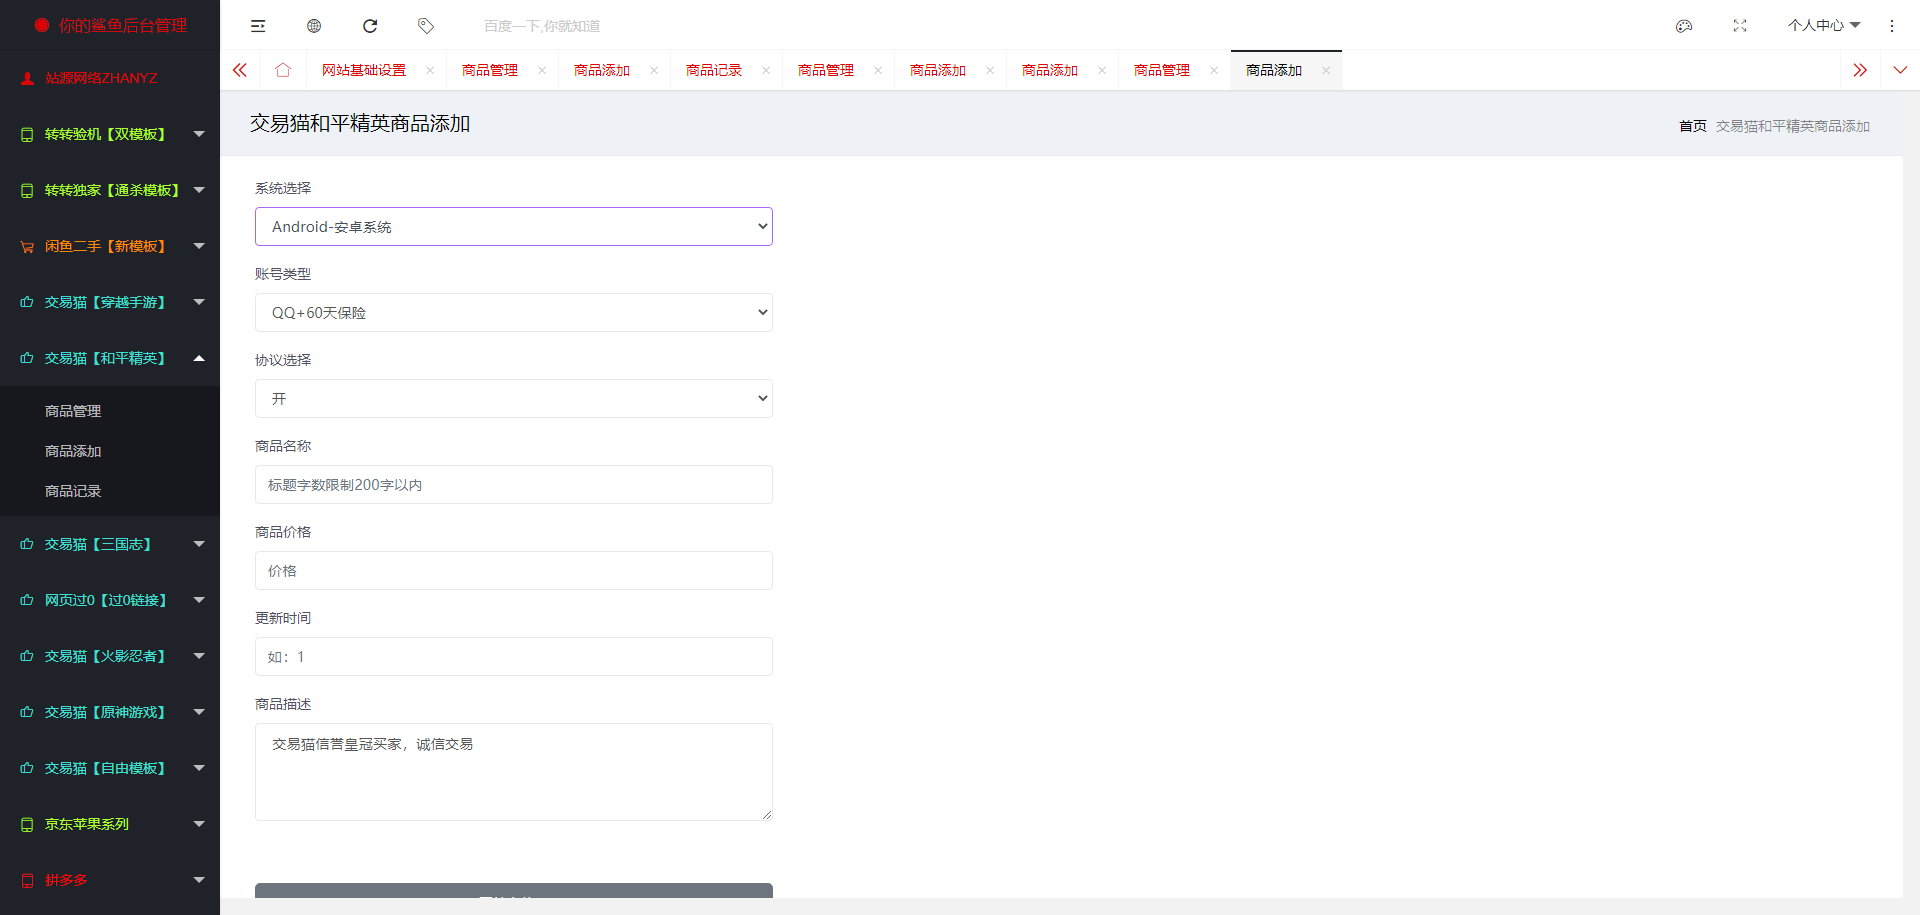Image resolution: width=1920 pixels, height=915 pixels.
Task: Close the active 商品添加 tab
Action: [x=1326, y=70]
